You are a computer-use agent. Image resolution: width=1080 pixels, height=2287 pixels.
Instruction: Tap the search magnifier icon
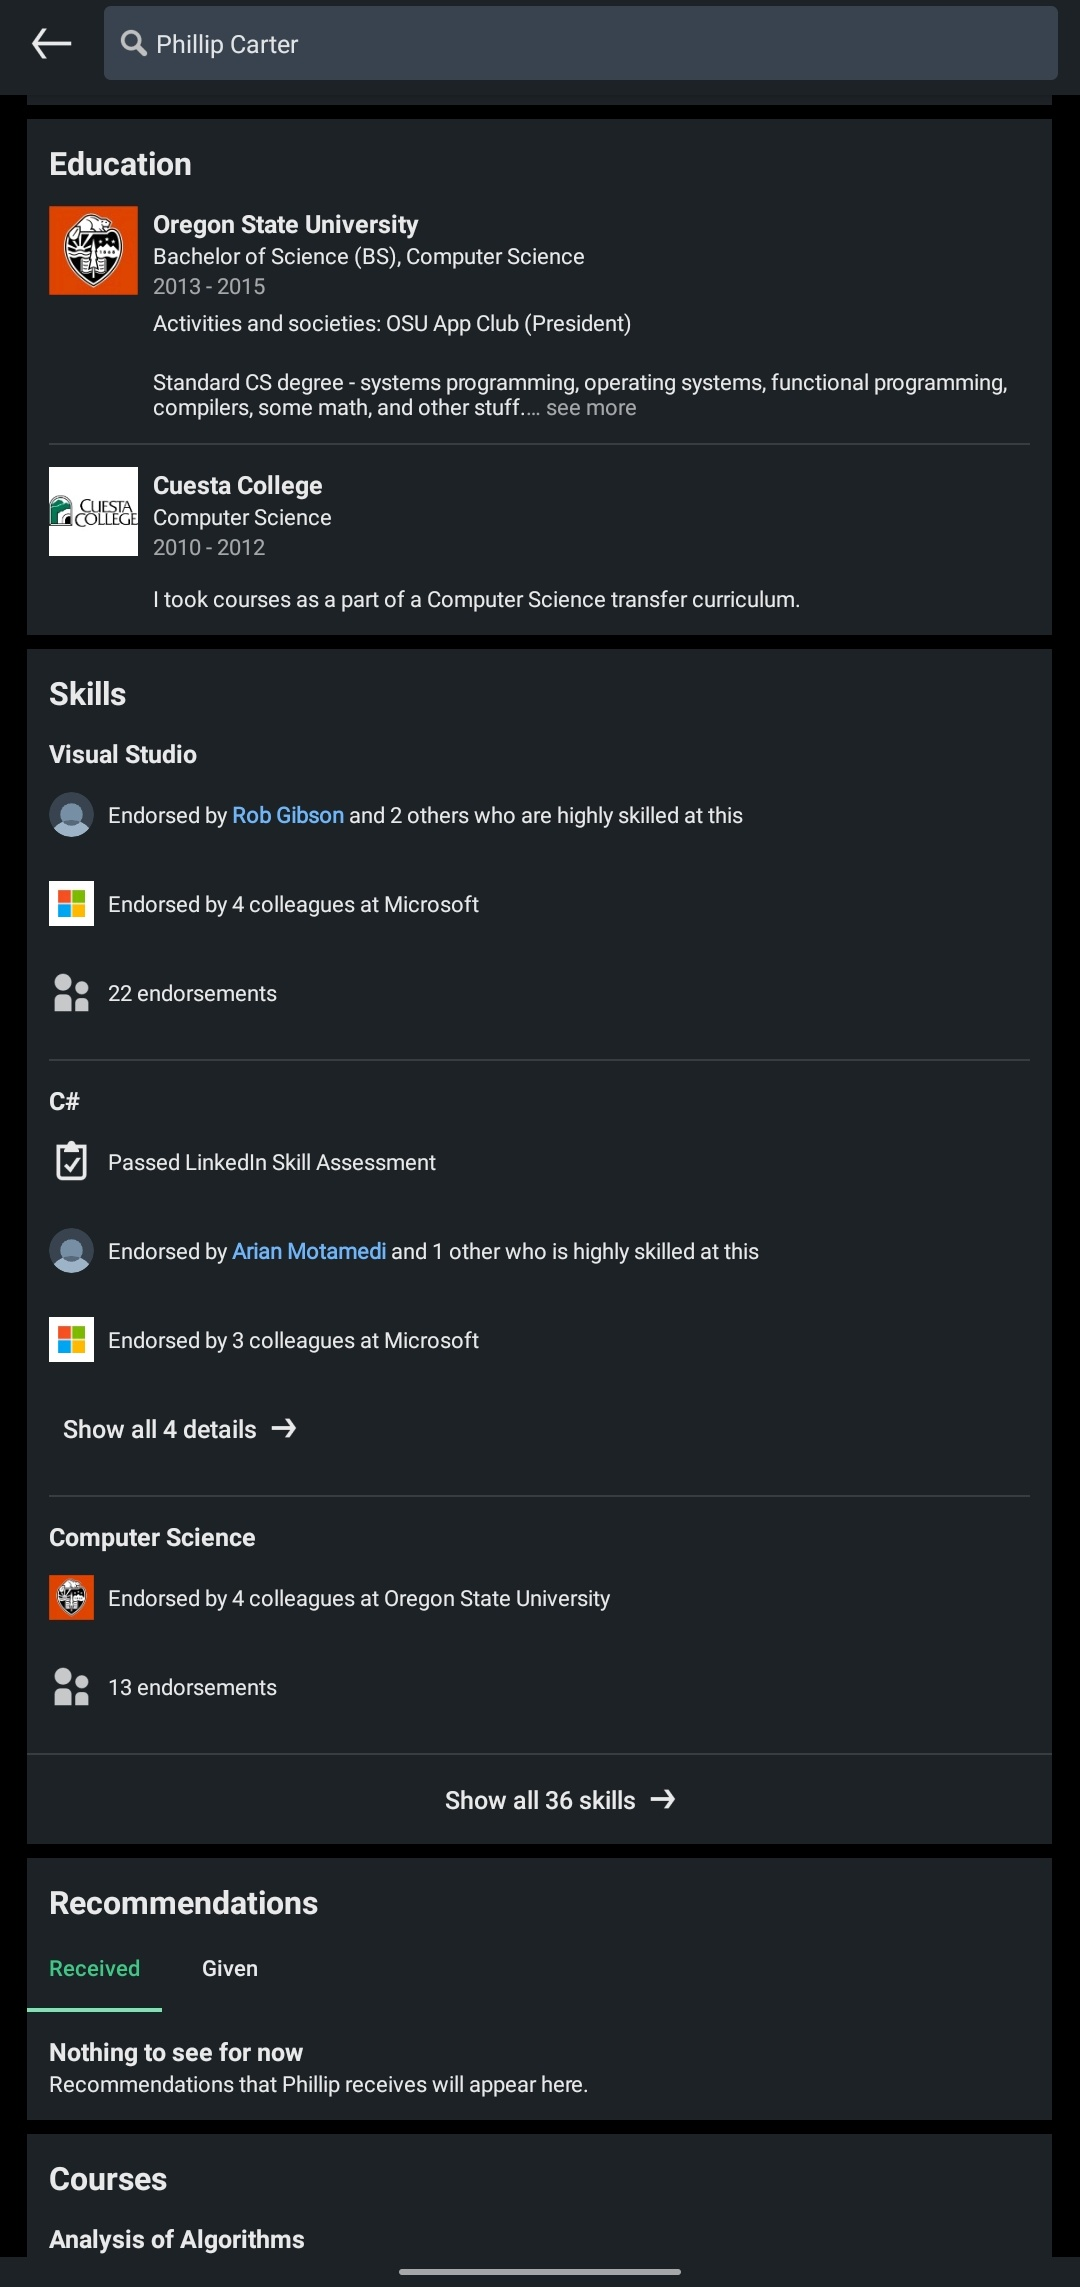[133, 43]
